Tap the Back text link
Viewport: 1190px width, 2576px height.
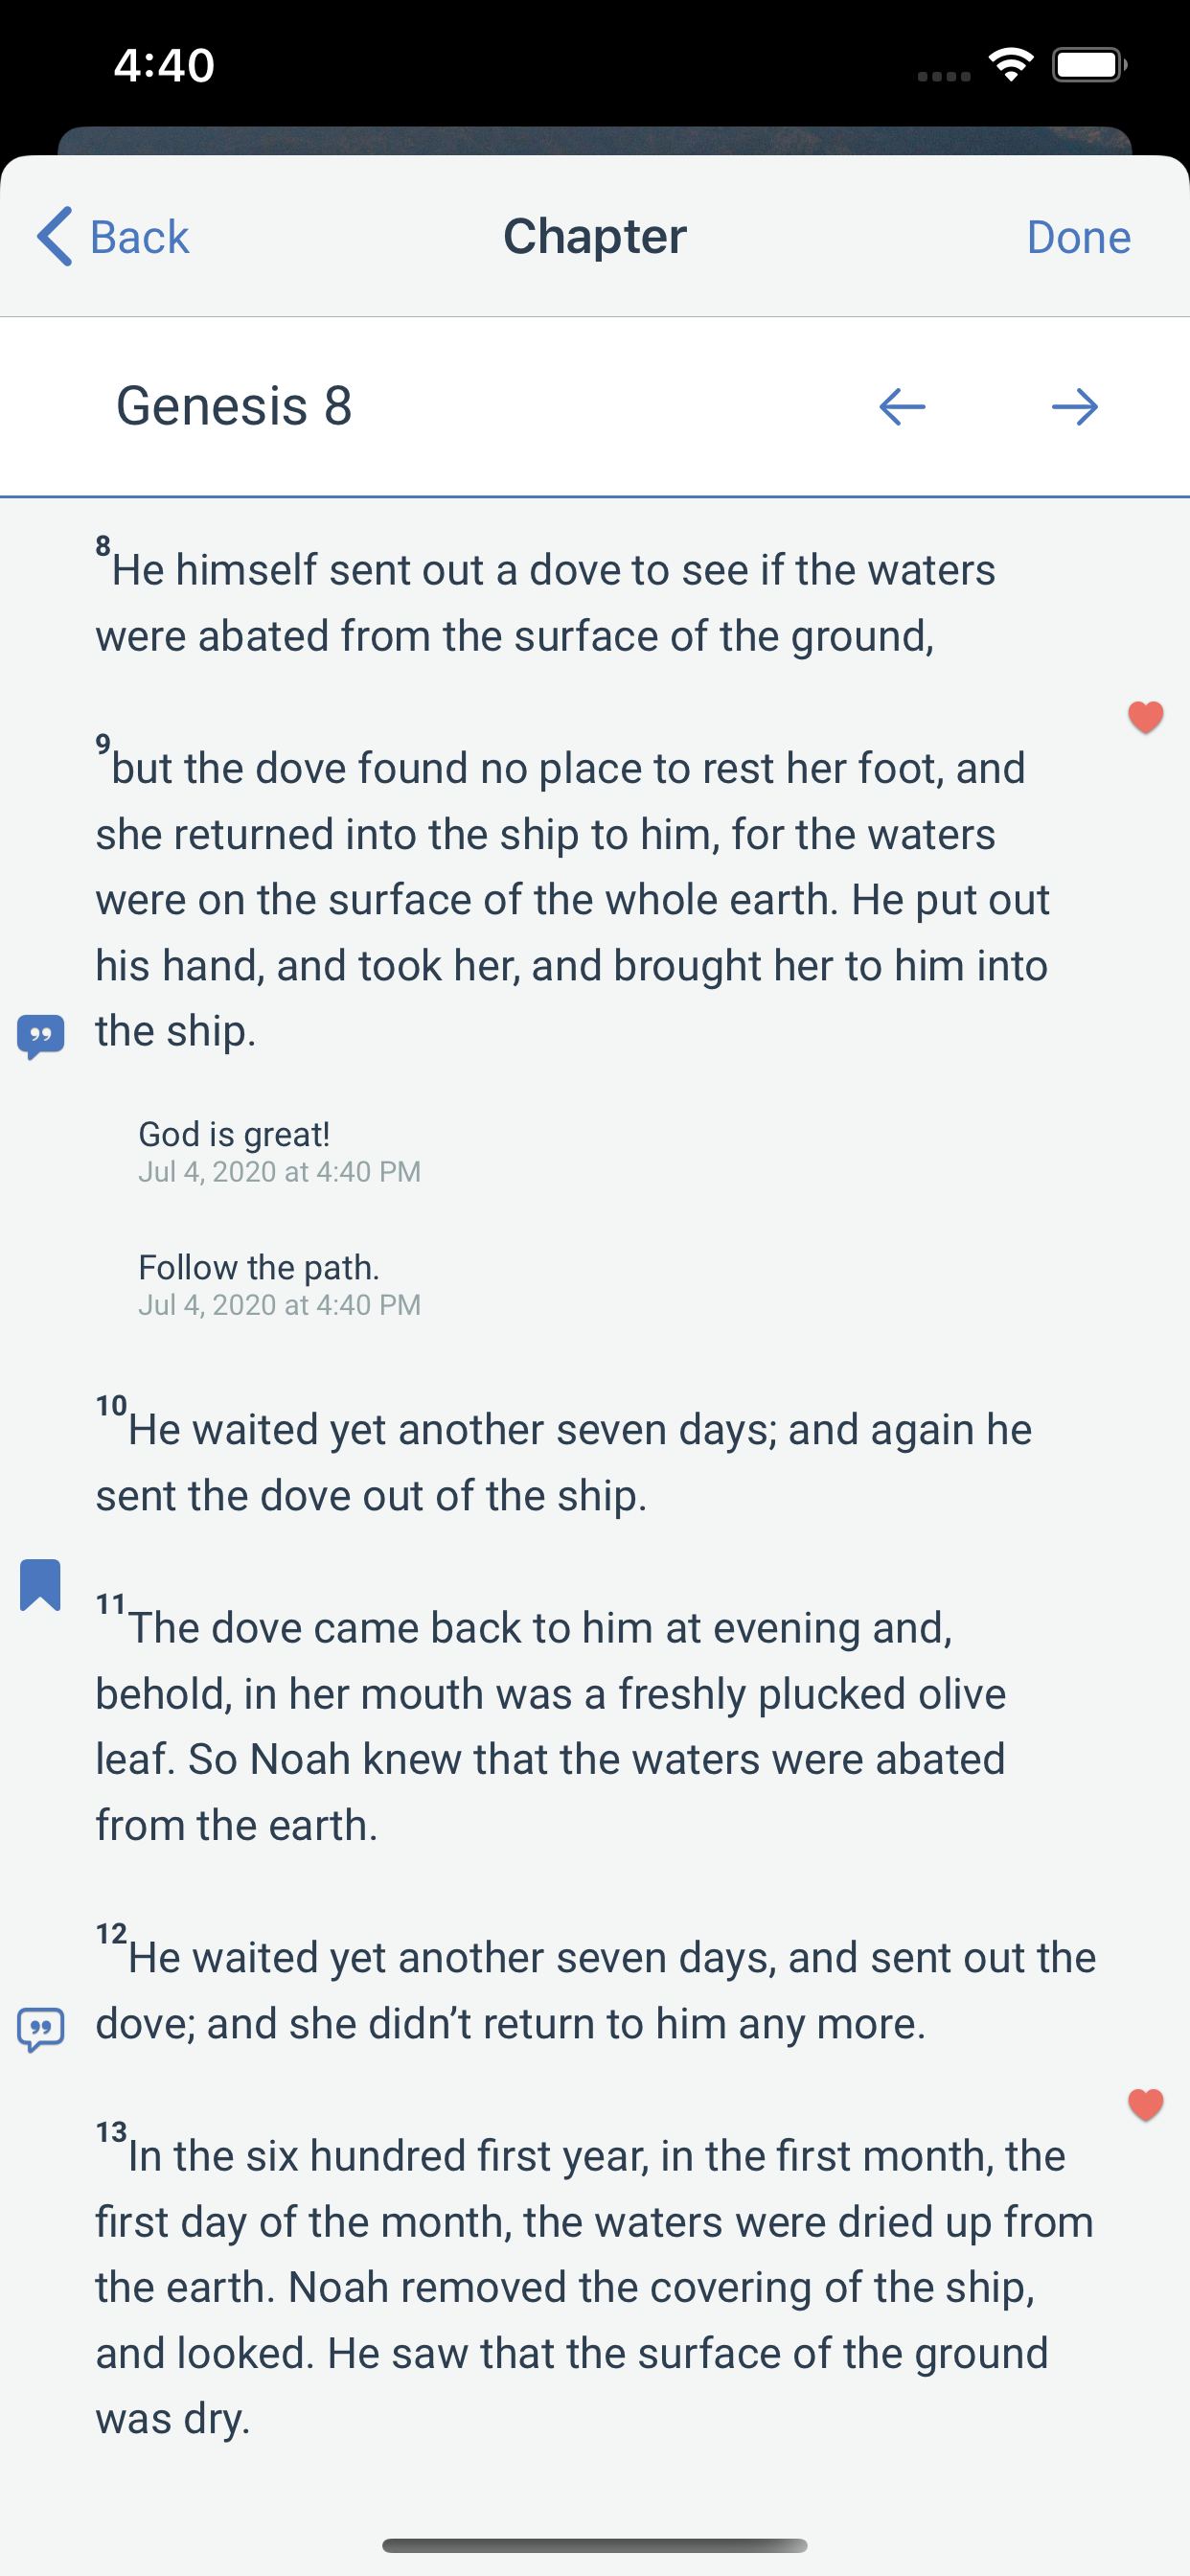coord(139,238)
